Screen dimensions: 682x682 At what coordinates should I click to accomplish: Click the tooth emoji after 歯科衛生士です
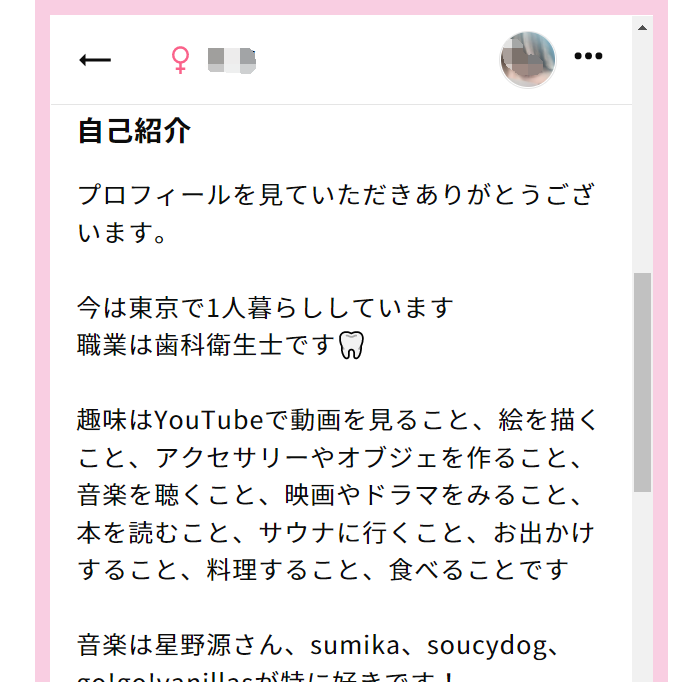(x=351, y=345)
